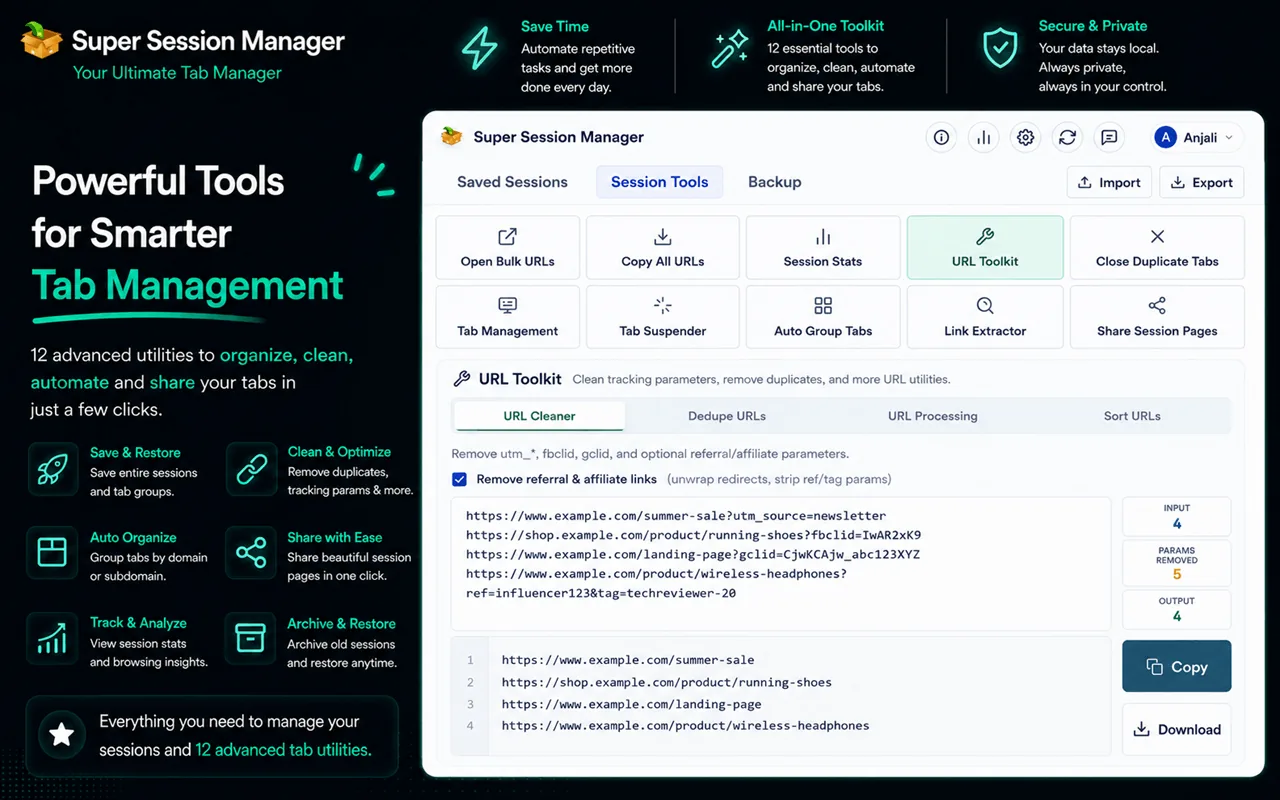Open the Backup tab

point(775,182)
